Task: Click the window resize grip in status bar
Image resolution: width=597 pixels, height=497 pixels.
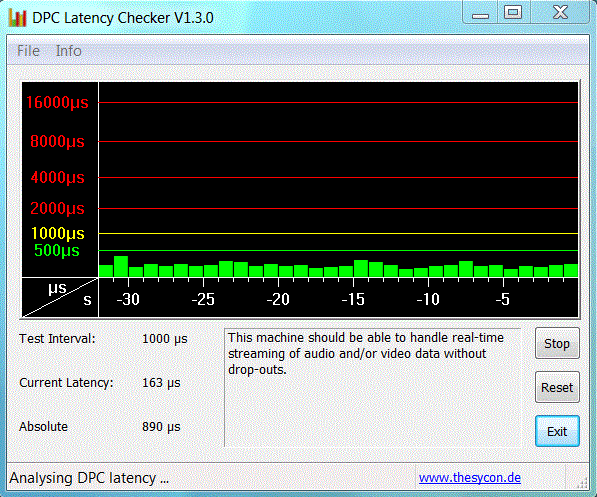Action: 582,483
